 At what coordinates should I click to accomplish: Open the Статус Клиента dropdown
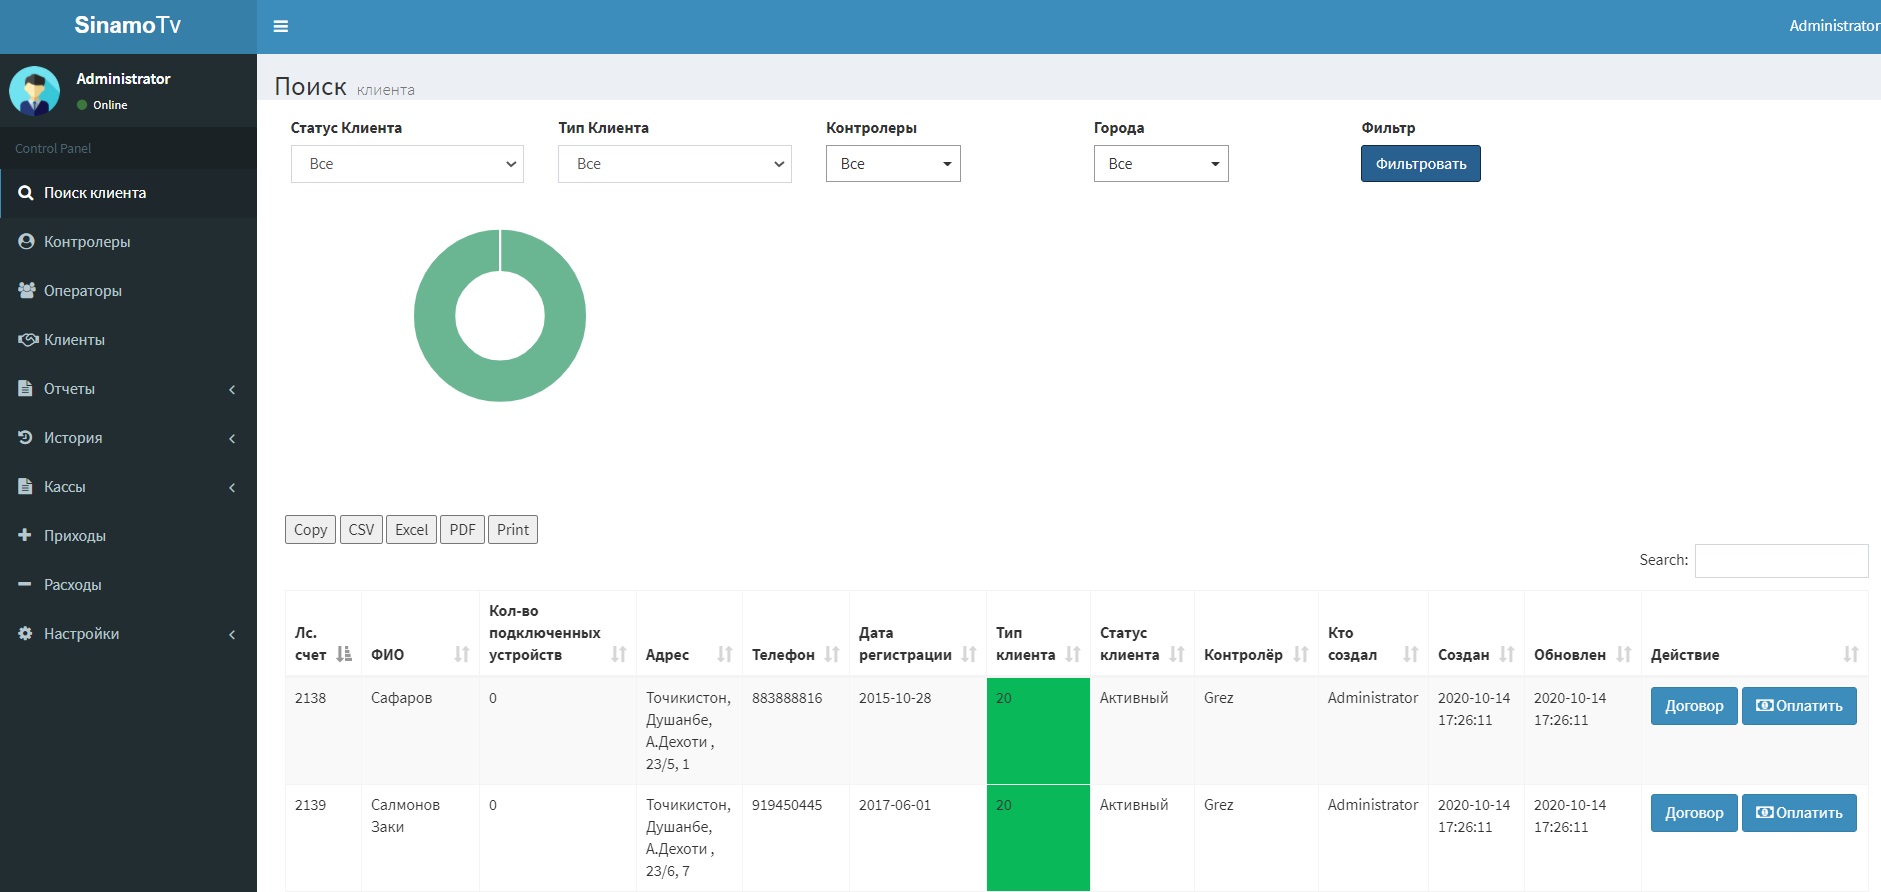pyautogui.click(x=407, y=164)
